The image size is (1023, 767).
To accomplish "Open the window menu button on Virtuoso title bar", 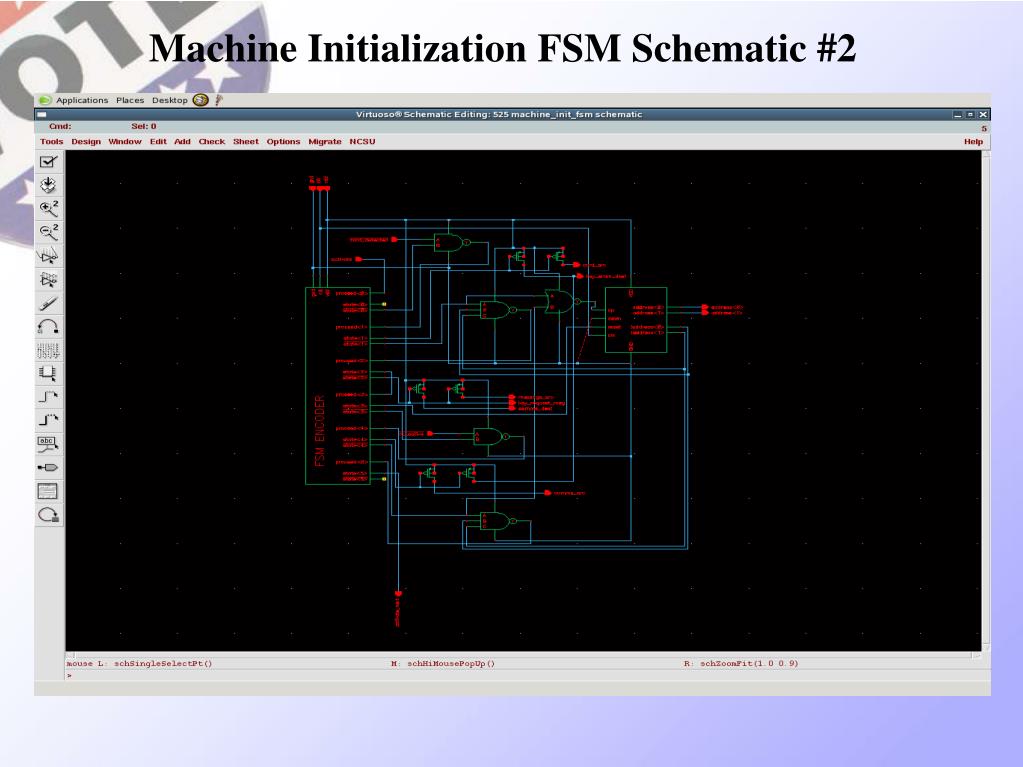I will pos(42,115).
